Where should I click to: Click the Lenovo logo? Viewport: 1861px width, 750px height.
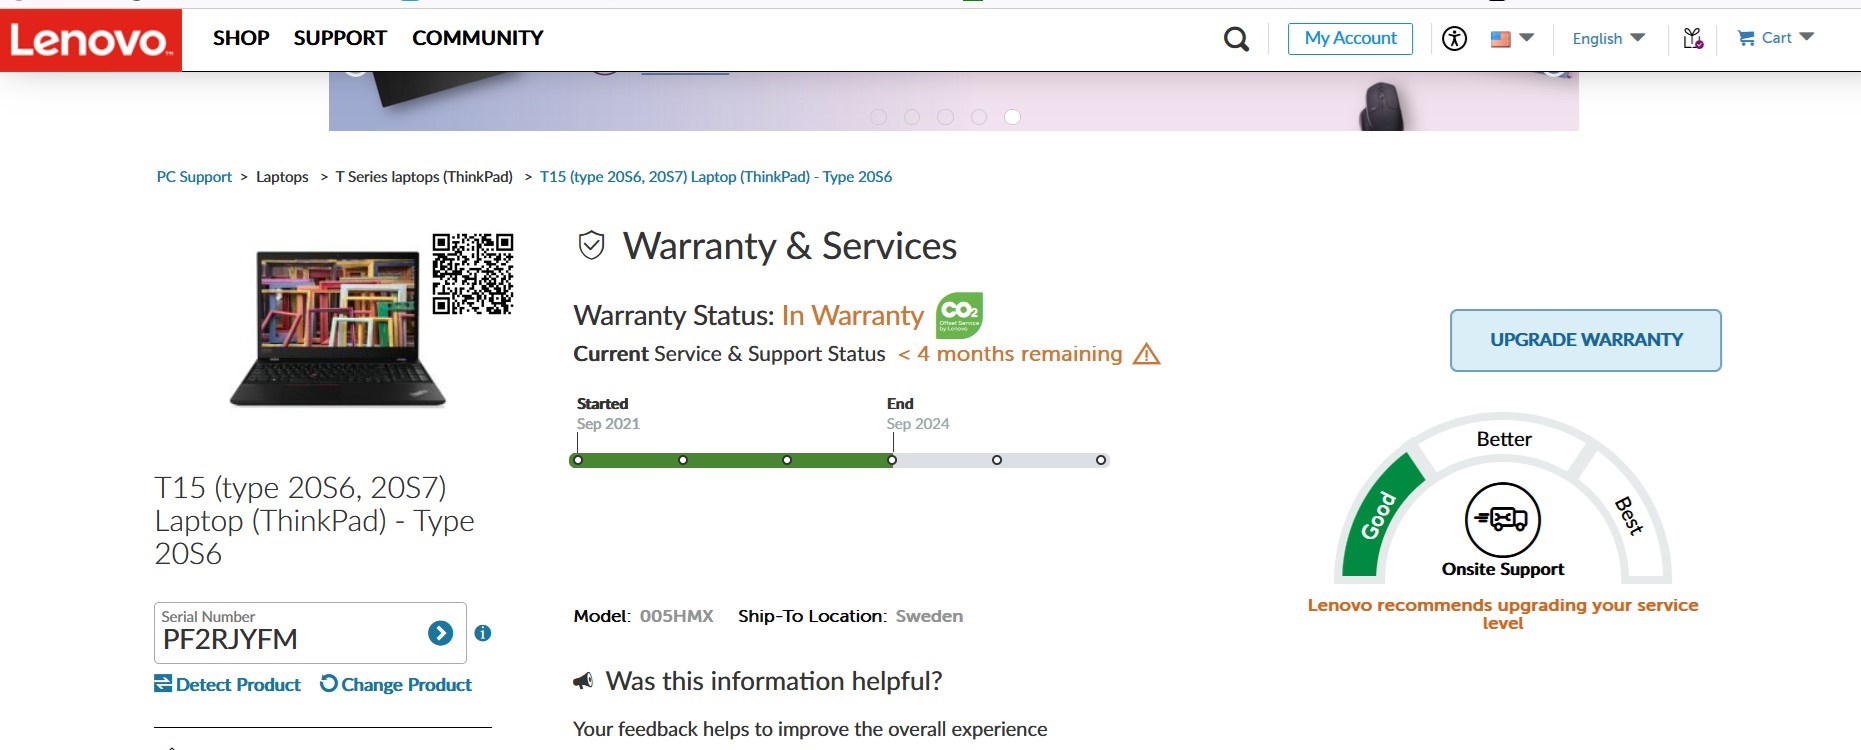91,40
